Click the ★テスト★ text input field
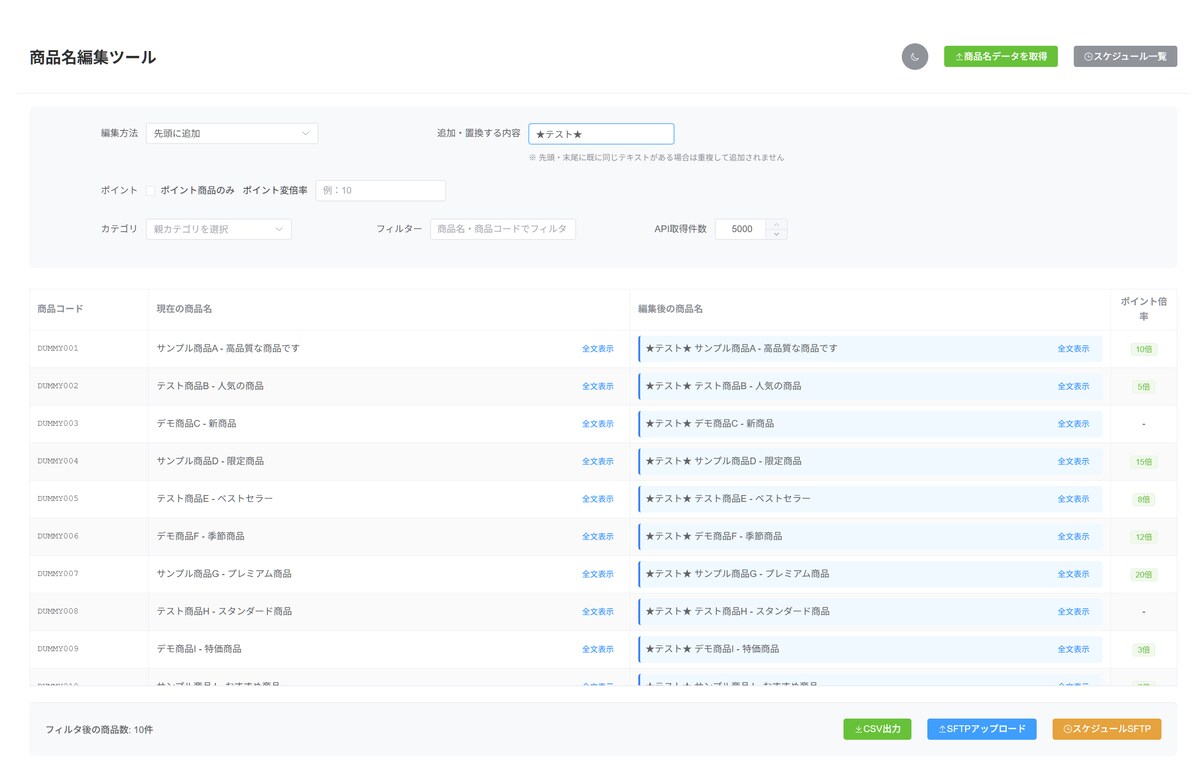The height and width of the screenshot is (760, 1200). 601,134
